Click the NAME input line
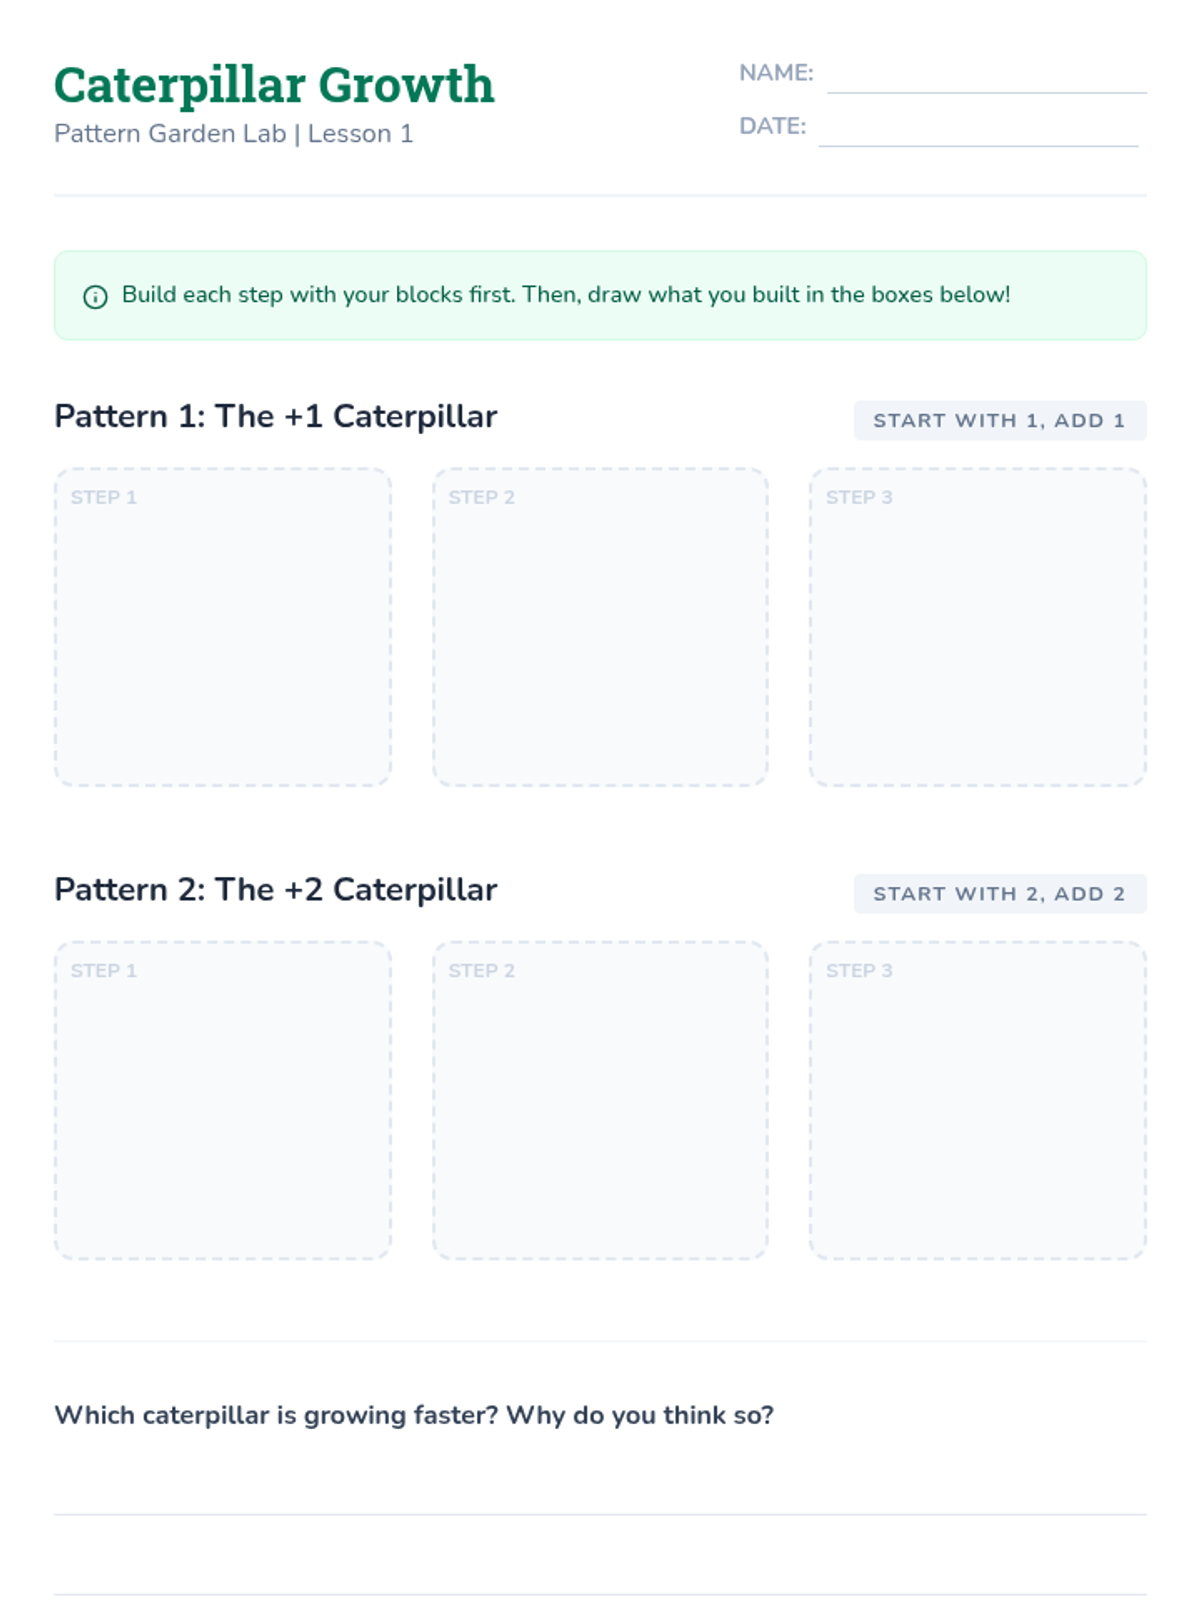Image resolution: width=1200 pixels, height=1600 pixels. tap(985, 78)
